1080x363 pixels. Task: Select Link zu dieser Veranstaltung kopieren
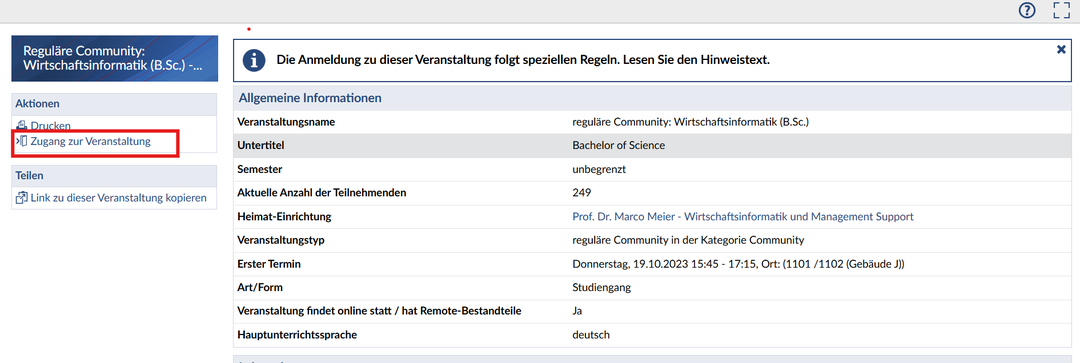(118, 198)
